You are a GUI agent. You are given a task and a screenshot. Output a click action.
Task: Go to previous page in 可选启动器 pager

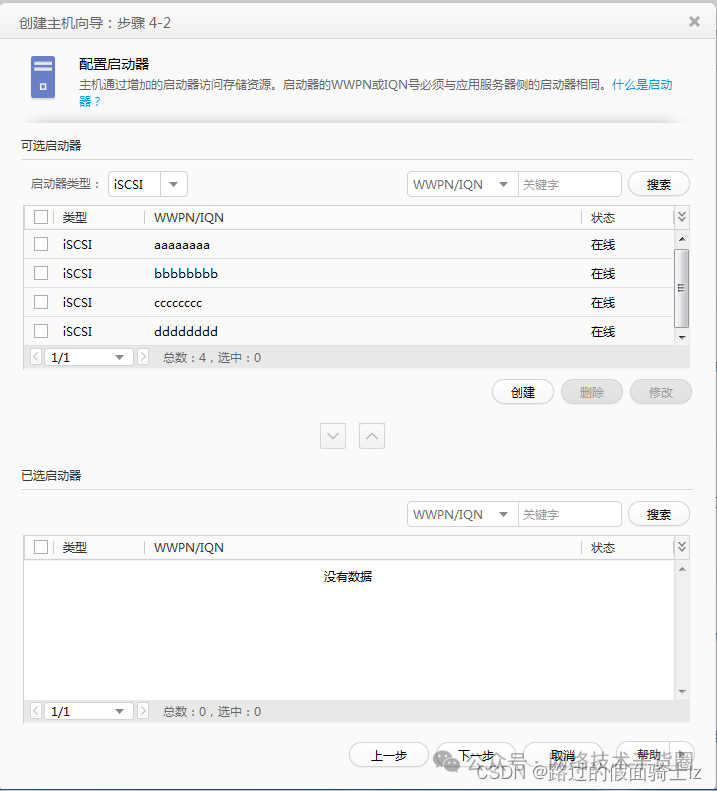coord(36,357)
